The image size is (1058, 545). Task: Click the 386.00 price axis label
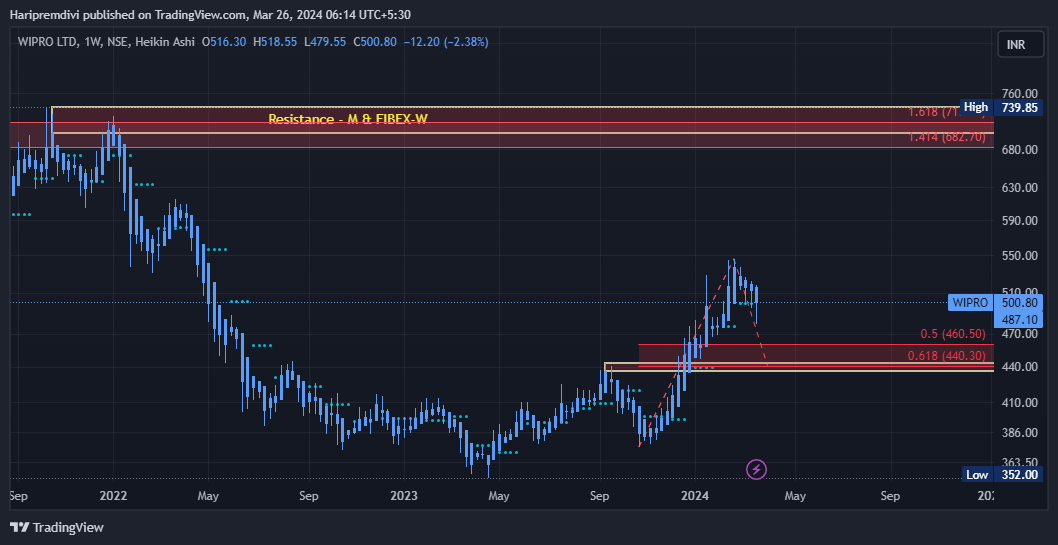[x=1020, y=432]
